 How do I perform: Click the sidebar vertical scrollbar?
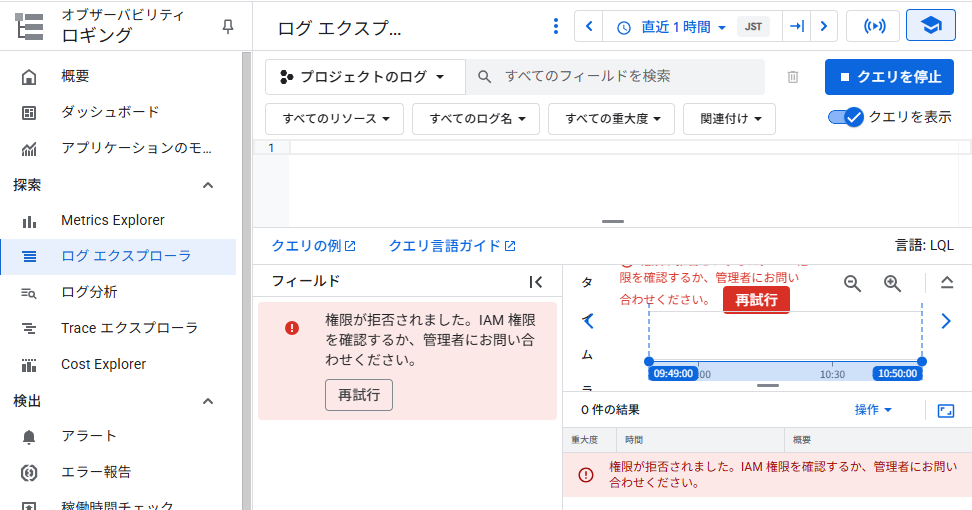(246, 281)
